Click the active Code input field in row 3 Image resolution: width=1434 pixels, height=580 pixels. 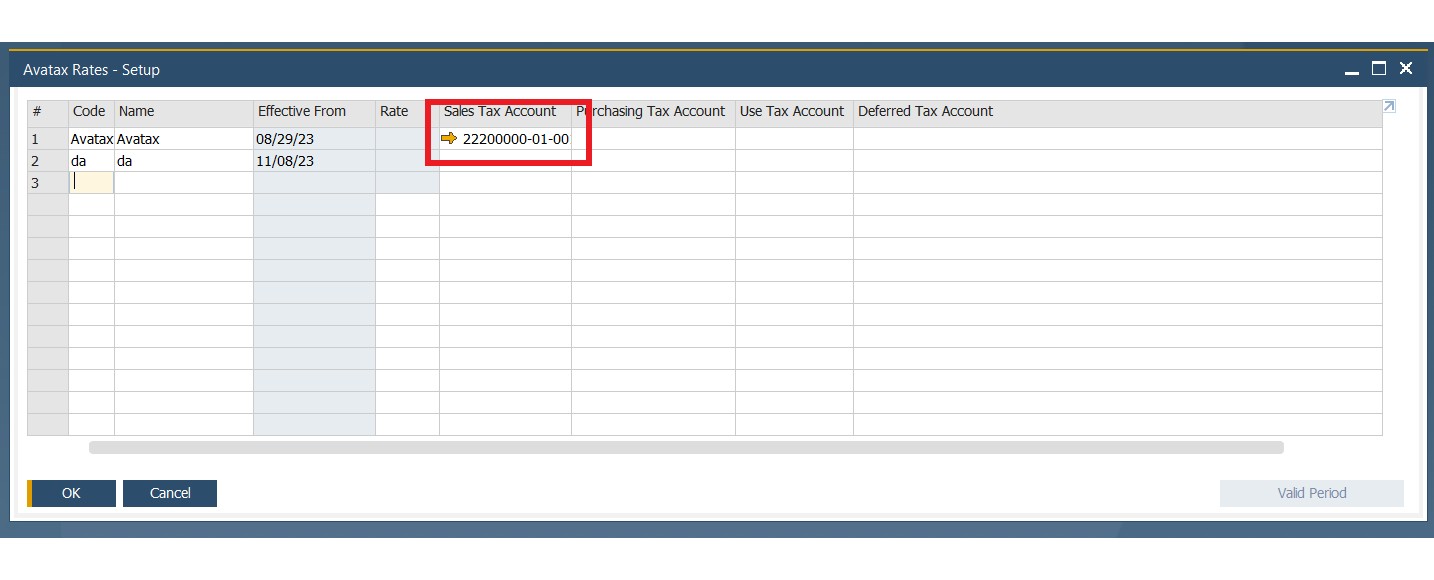pyautogui.click(x=91, y=183)
